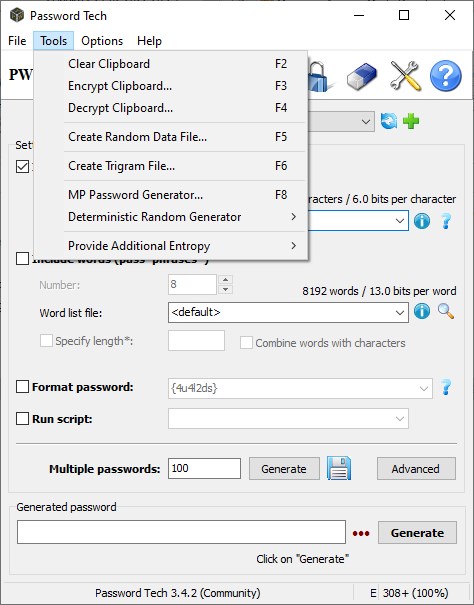Click info icon beside character set field
Screen dimensions: 474x605
click(x=422, y=221)
